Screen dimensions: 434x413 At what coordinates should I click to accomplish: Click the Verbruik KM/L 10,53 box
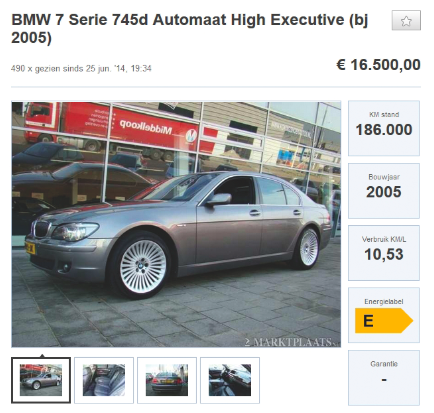tap(384, 253)
